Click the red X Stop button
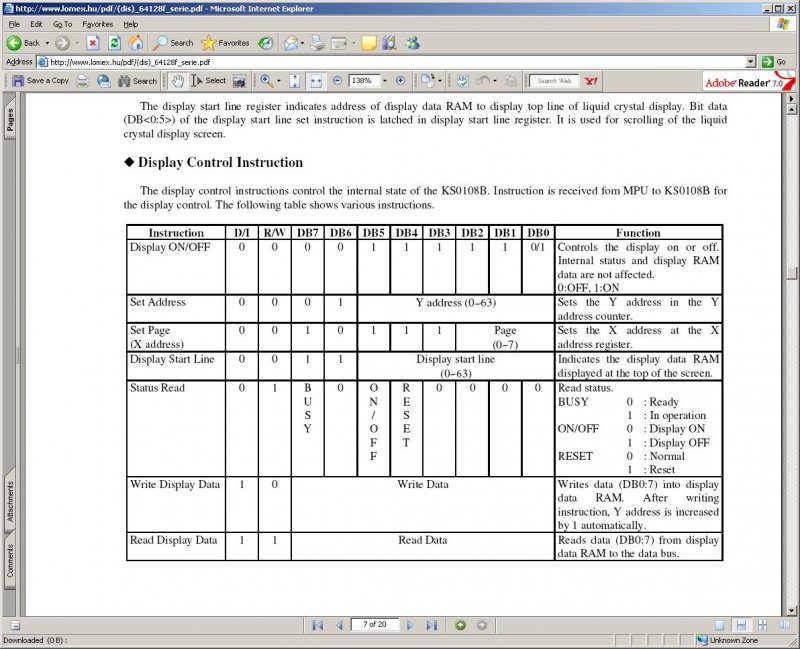800x649 pixels. 92,43
